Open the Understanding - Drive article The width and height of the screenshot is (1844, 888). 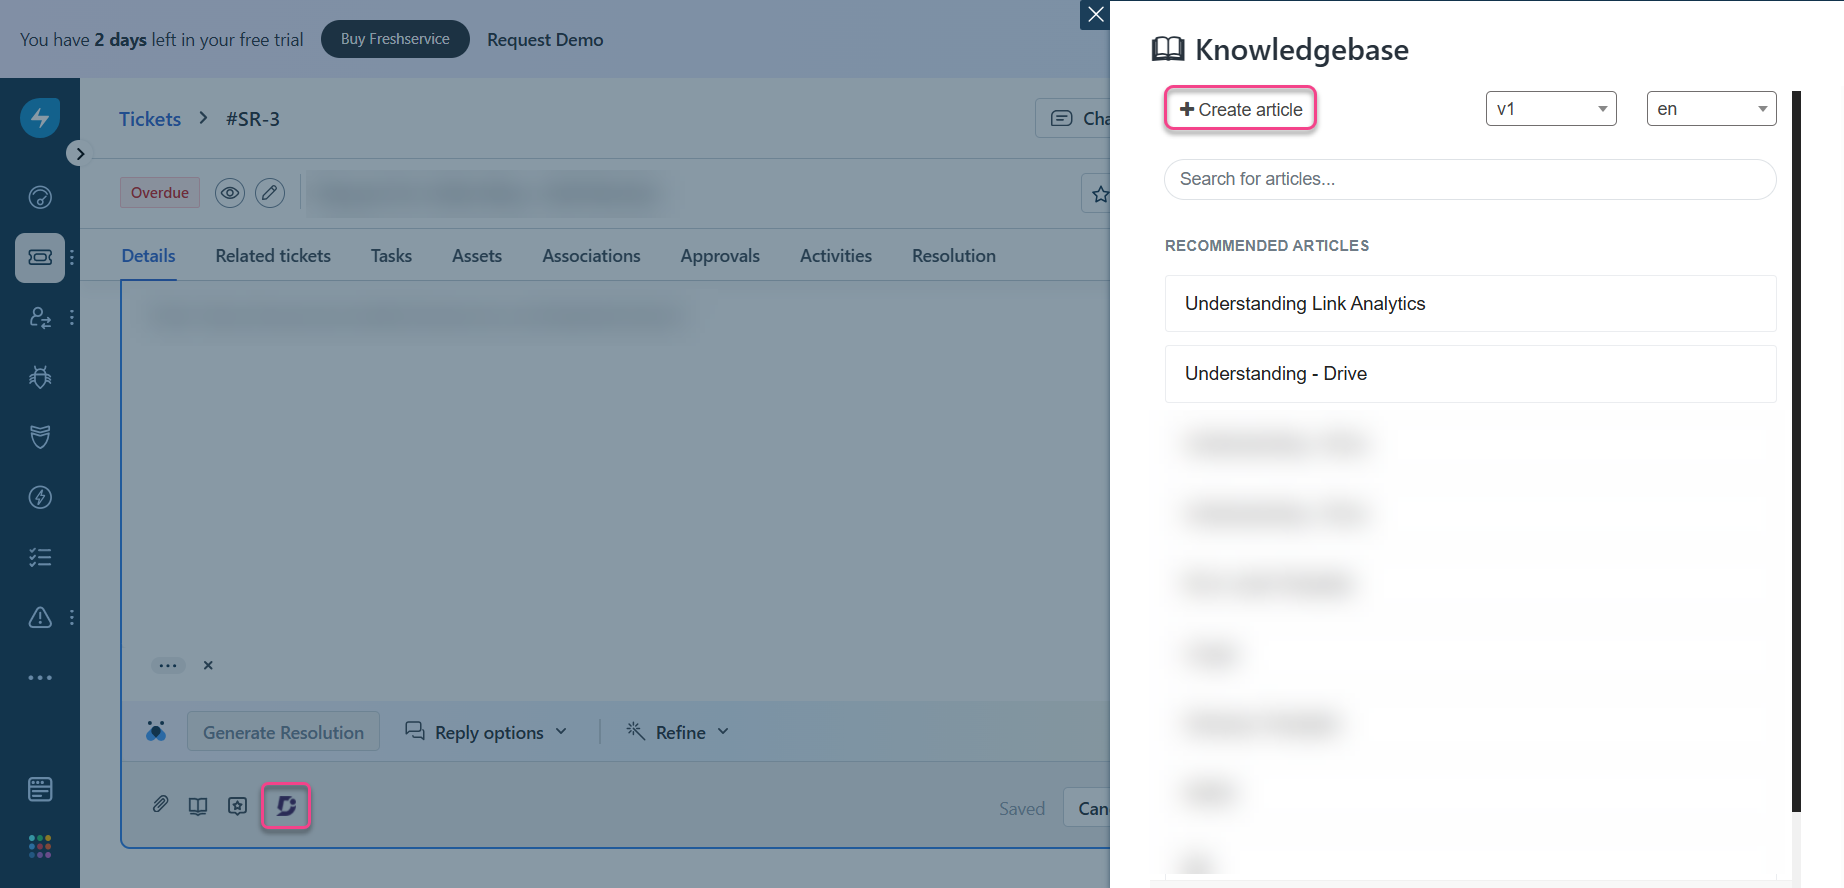click(1470, 374)
